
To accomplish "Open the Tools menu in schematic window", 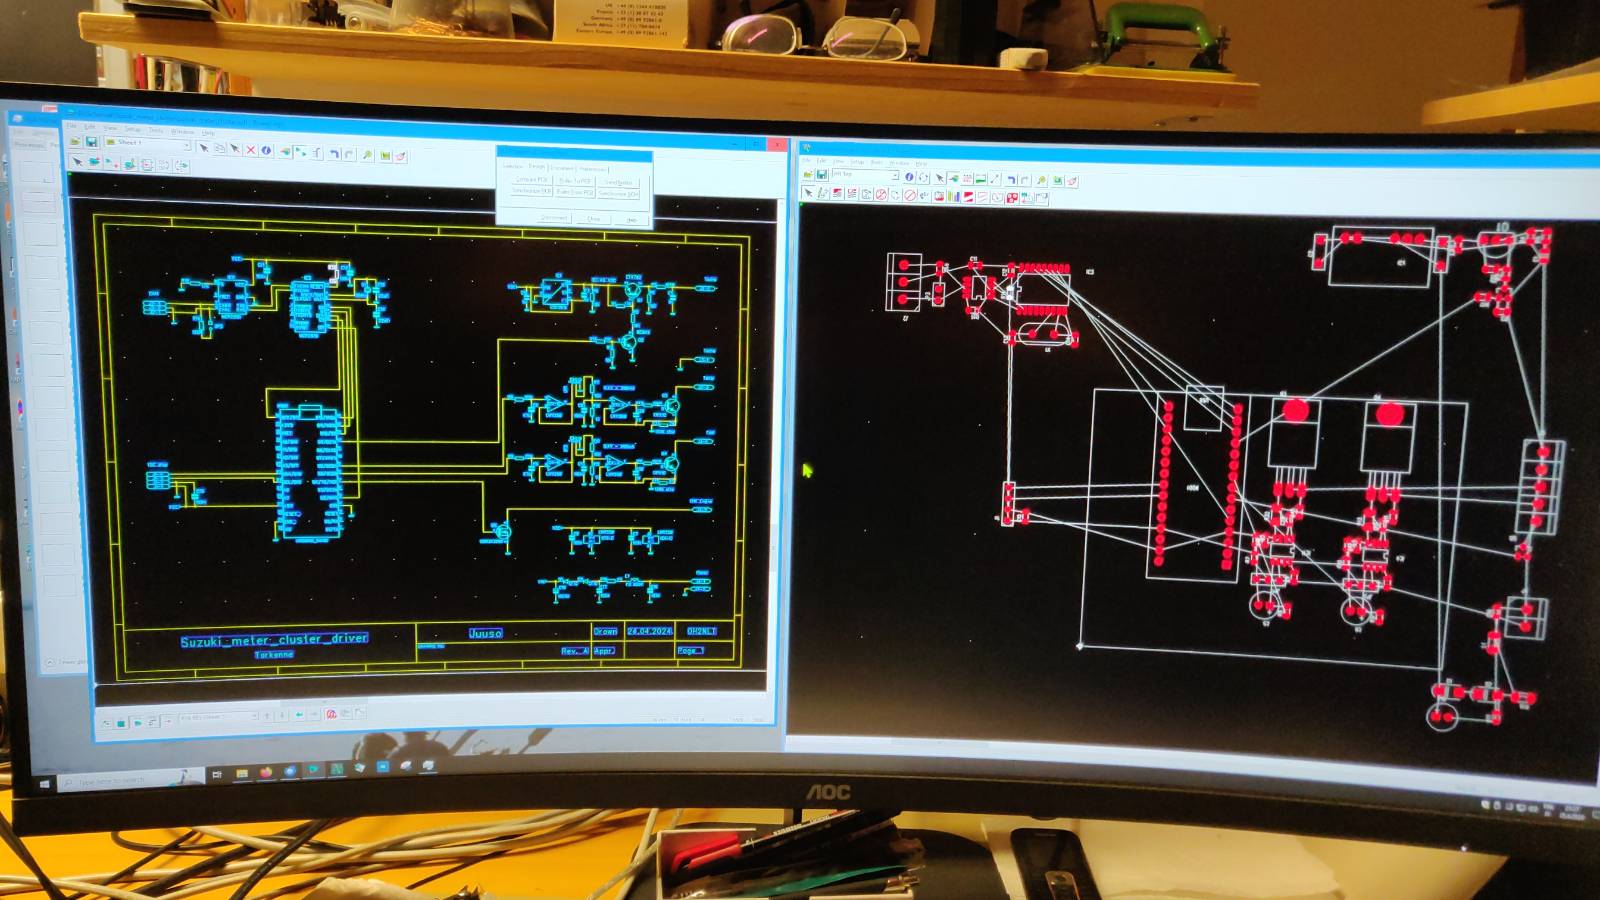I will [x=155, y=130].
